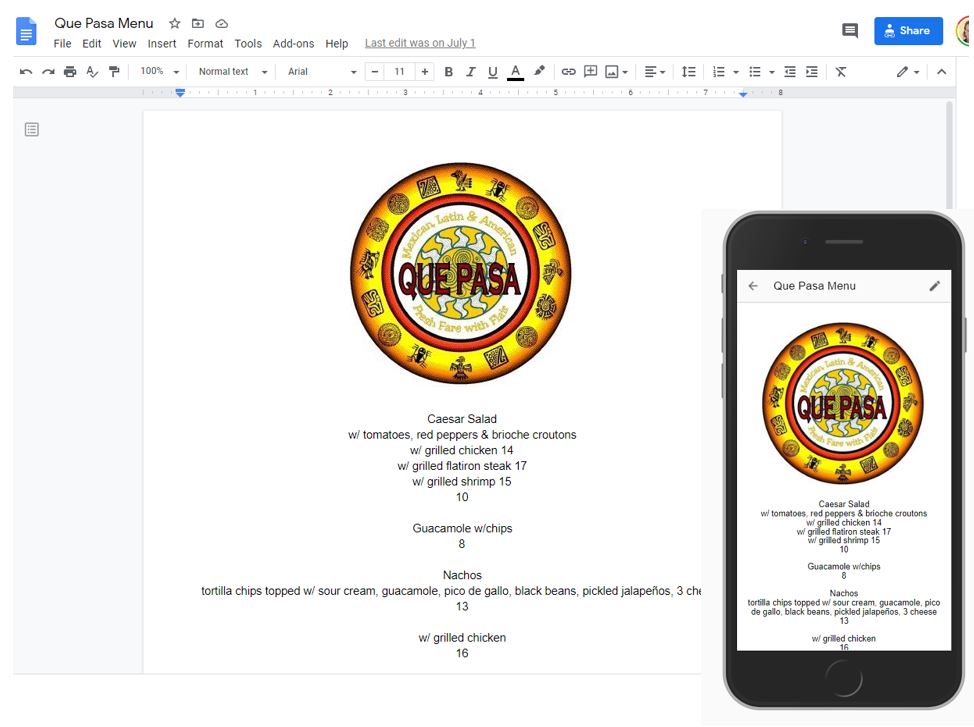974x727 pixels.
Task: Click the Nachos heading in the document
Action: (462, 575)
